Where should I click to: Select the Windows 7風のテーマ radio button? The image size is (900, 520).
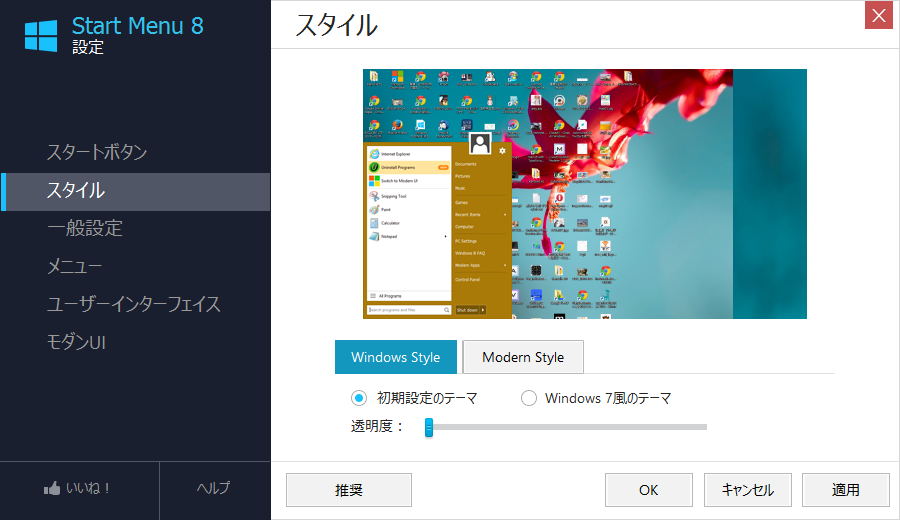pyautogui.click(x=529, y=398)
